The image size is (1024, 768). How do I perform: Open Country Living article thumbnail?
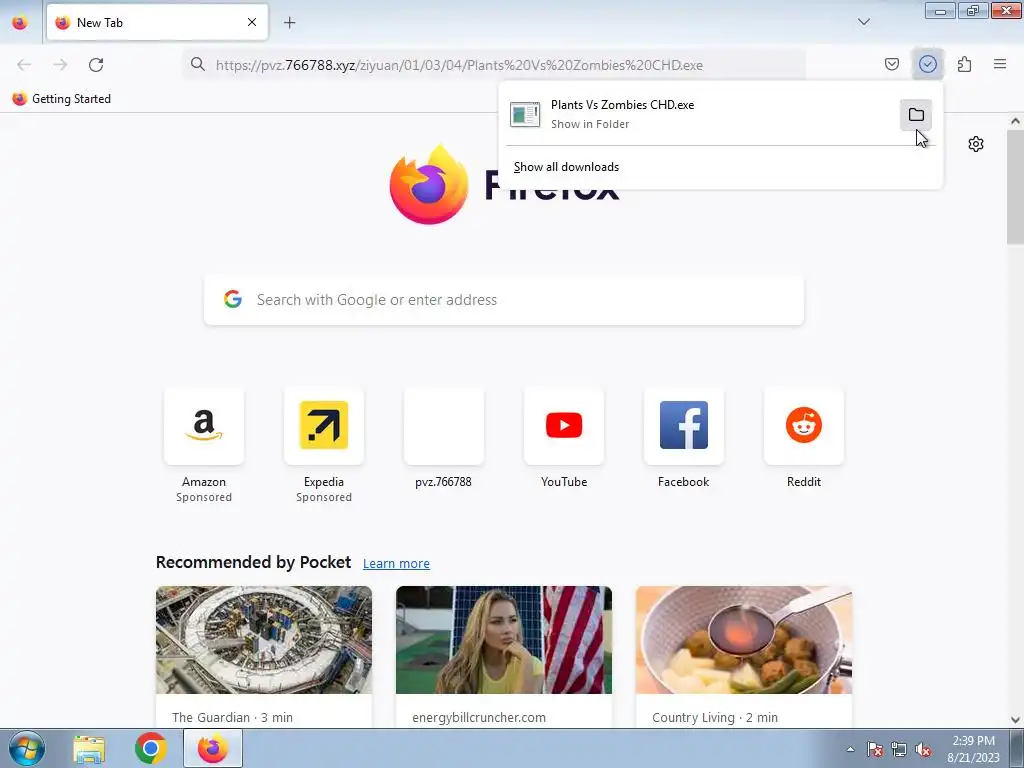click(744, 640)
